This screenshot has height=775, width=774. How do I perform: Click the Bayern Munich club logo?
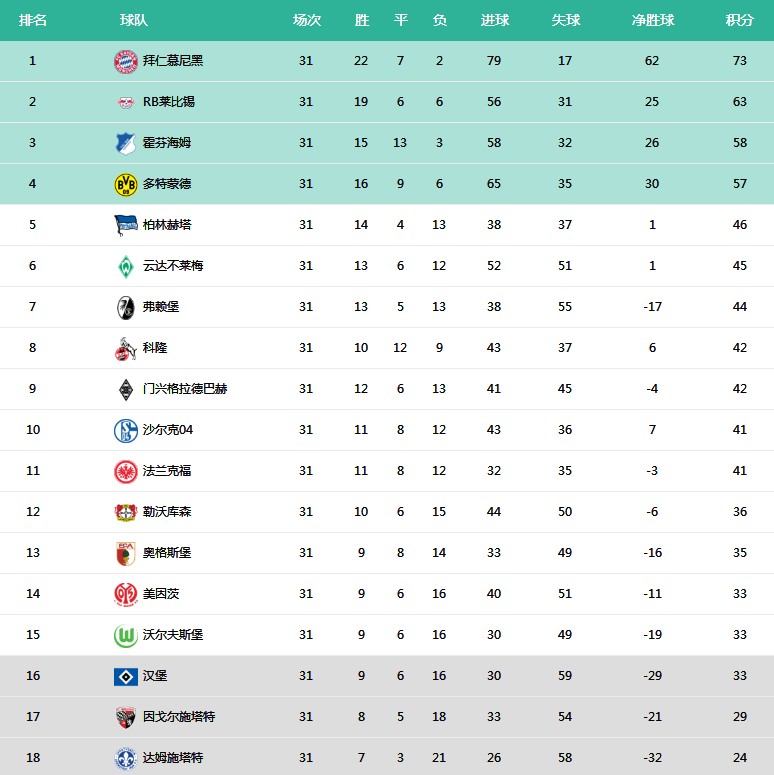(126, 61)
